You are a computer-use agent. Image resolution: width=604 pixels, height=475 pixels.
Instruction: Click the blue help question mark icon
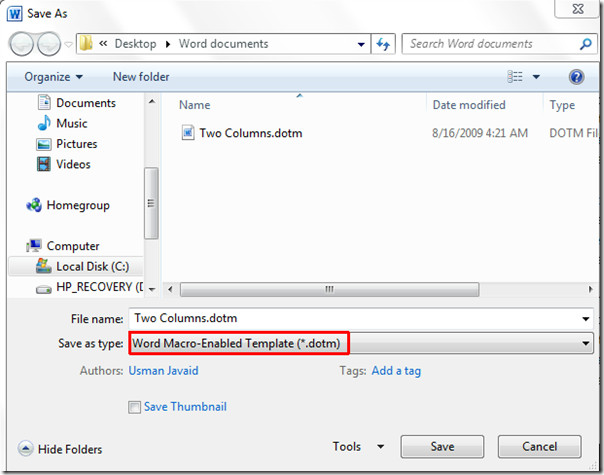tap(576, 77)
